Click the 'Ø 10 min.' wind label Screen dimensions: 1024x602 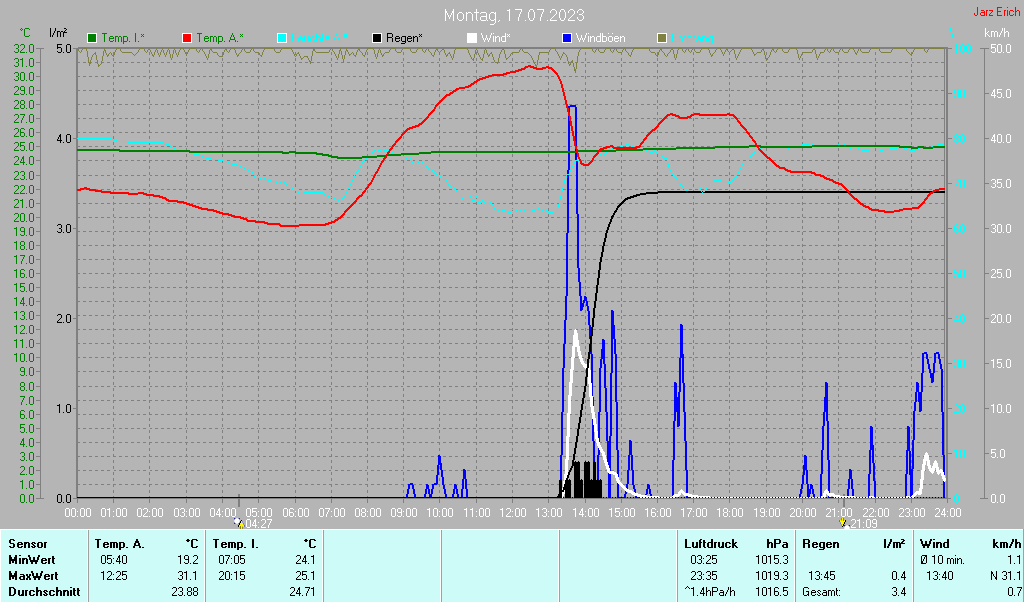coord(942,560)
